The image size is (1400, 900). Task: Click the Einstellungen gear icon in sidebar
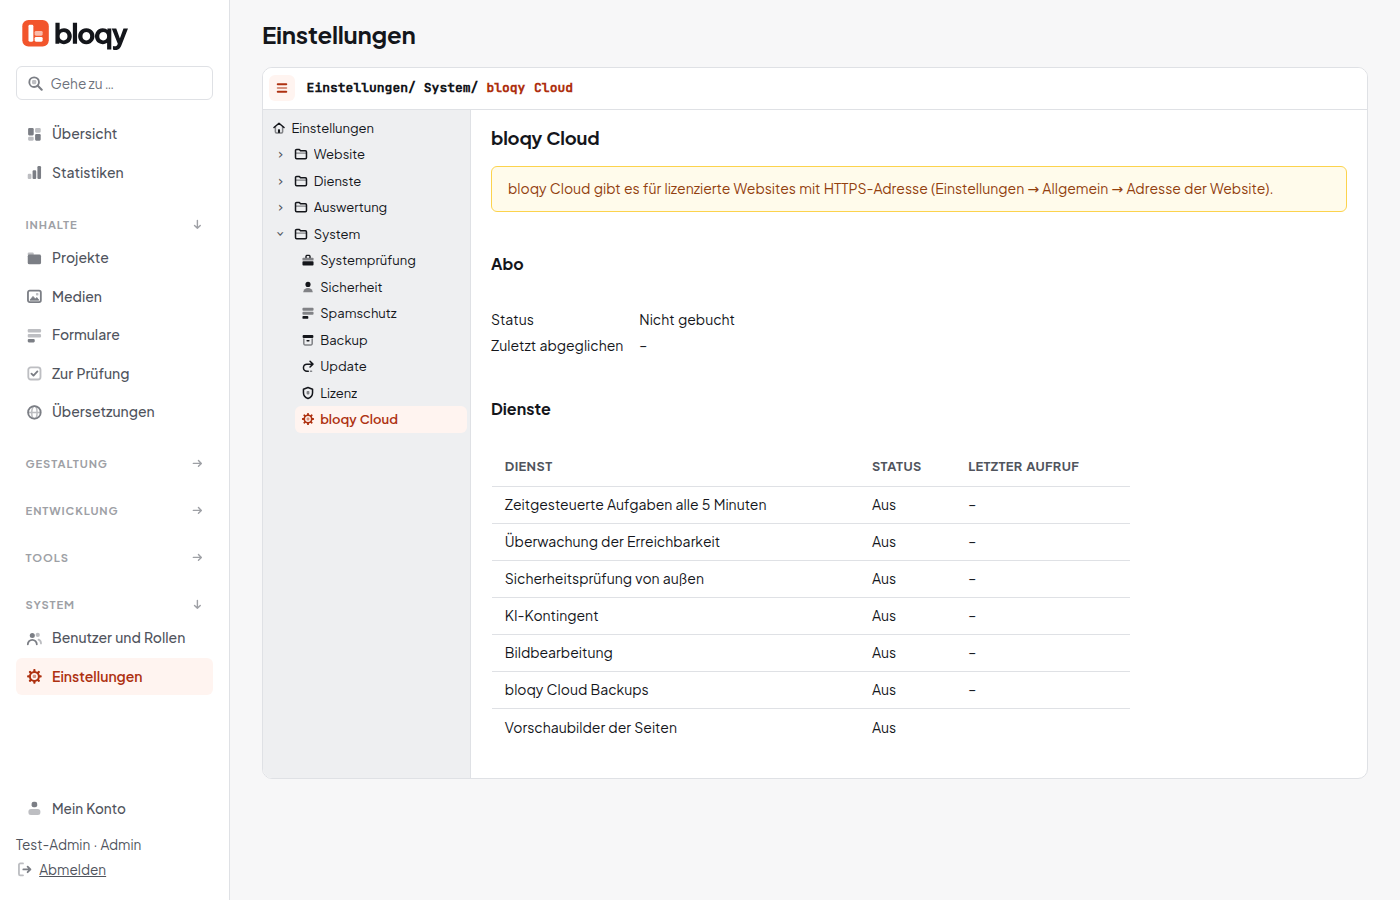[x=34, y=677]
